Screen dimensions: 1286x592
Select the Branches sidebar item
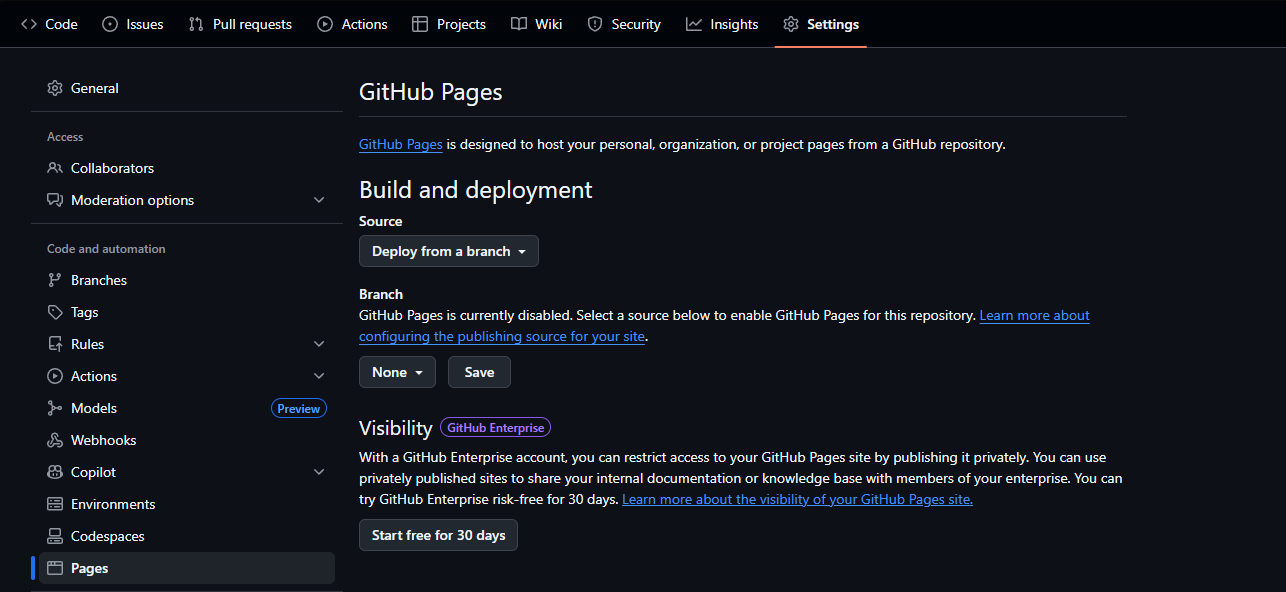[98, 279]
